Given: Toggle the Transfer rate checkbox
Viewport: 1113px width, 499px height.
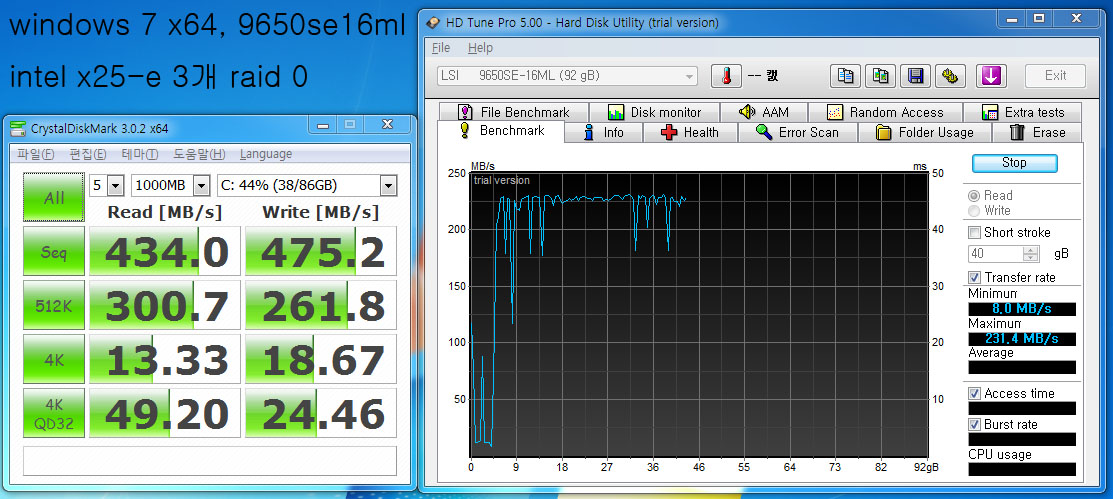Looking at the screenshot, I should click(975, 278).
